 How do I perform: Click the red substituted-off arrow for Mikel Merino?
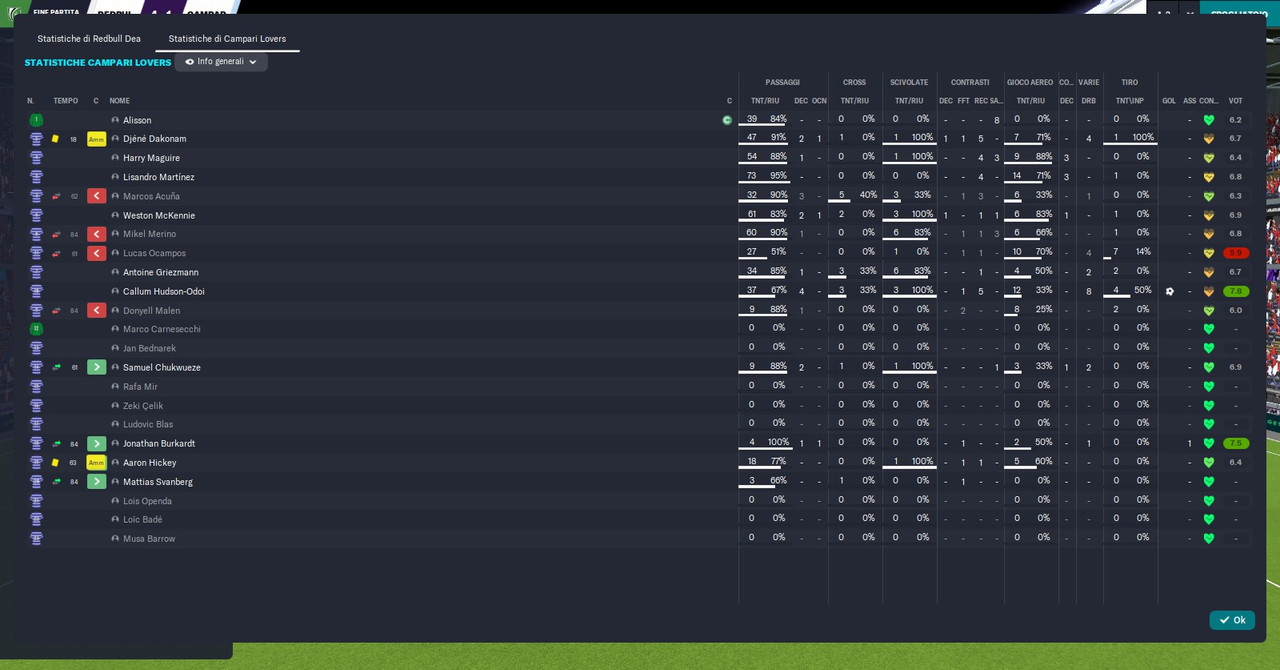click(x=96, y=234)
